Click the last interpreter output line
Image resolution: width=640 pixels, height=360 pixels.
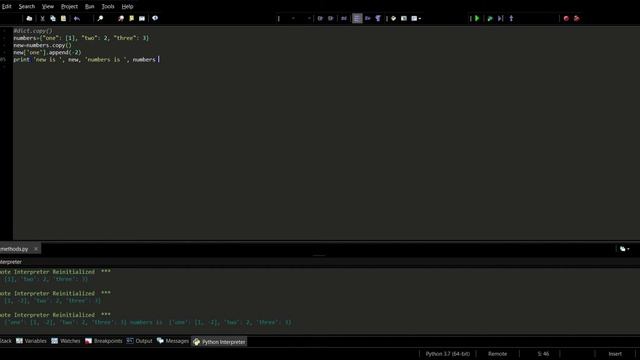(x=147, y=322)
